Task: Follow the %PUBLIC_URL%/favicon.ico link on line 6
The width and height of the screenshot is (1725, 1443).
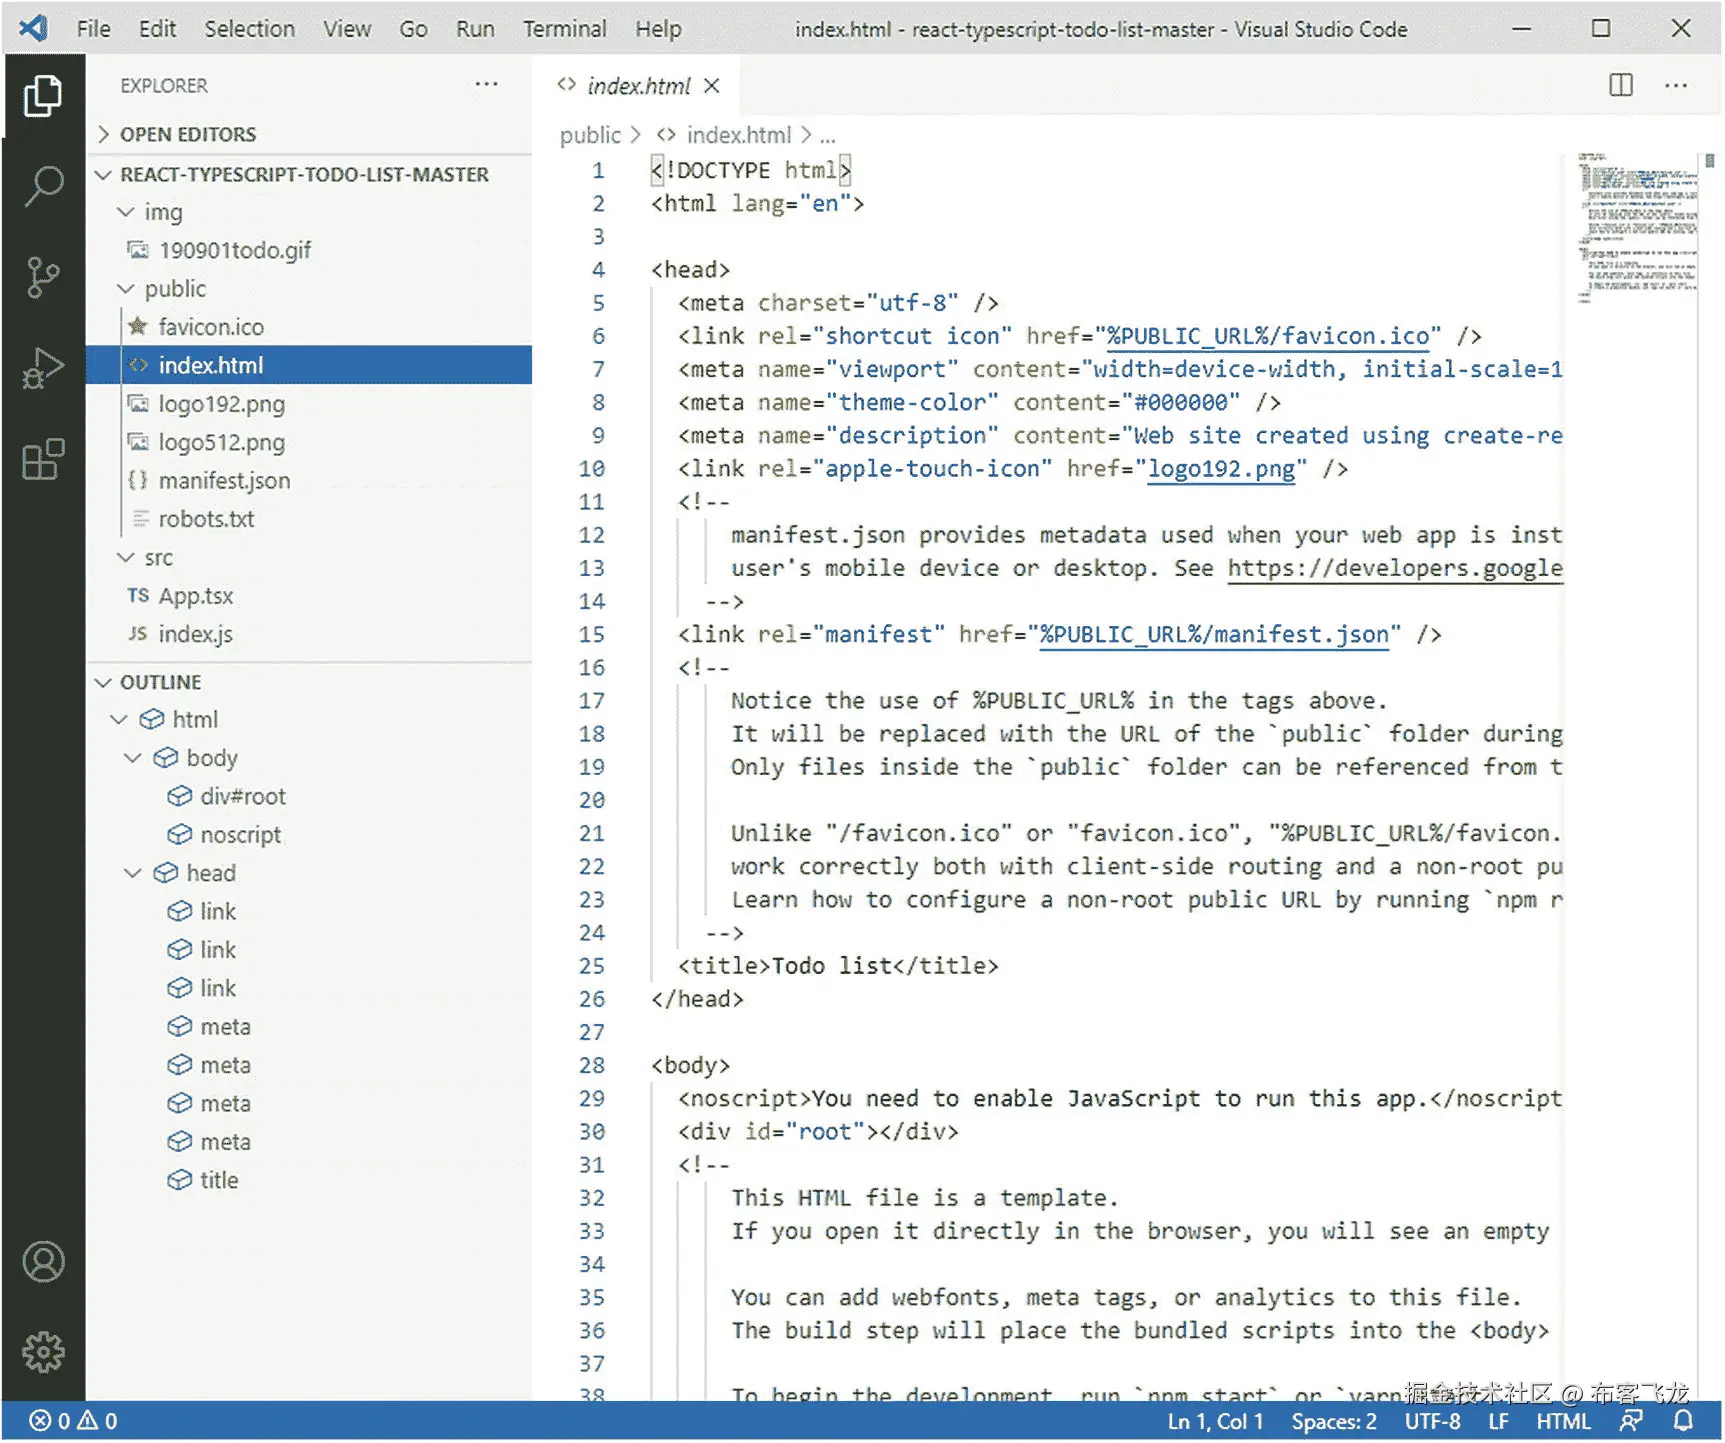Action: (1268, 336)
